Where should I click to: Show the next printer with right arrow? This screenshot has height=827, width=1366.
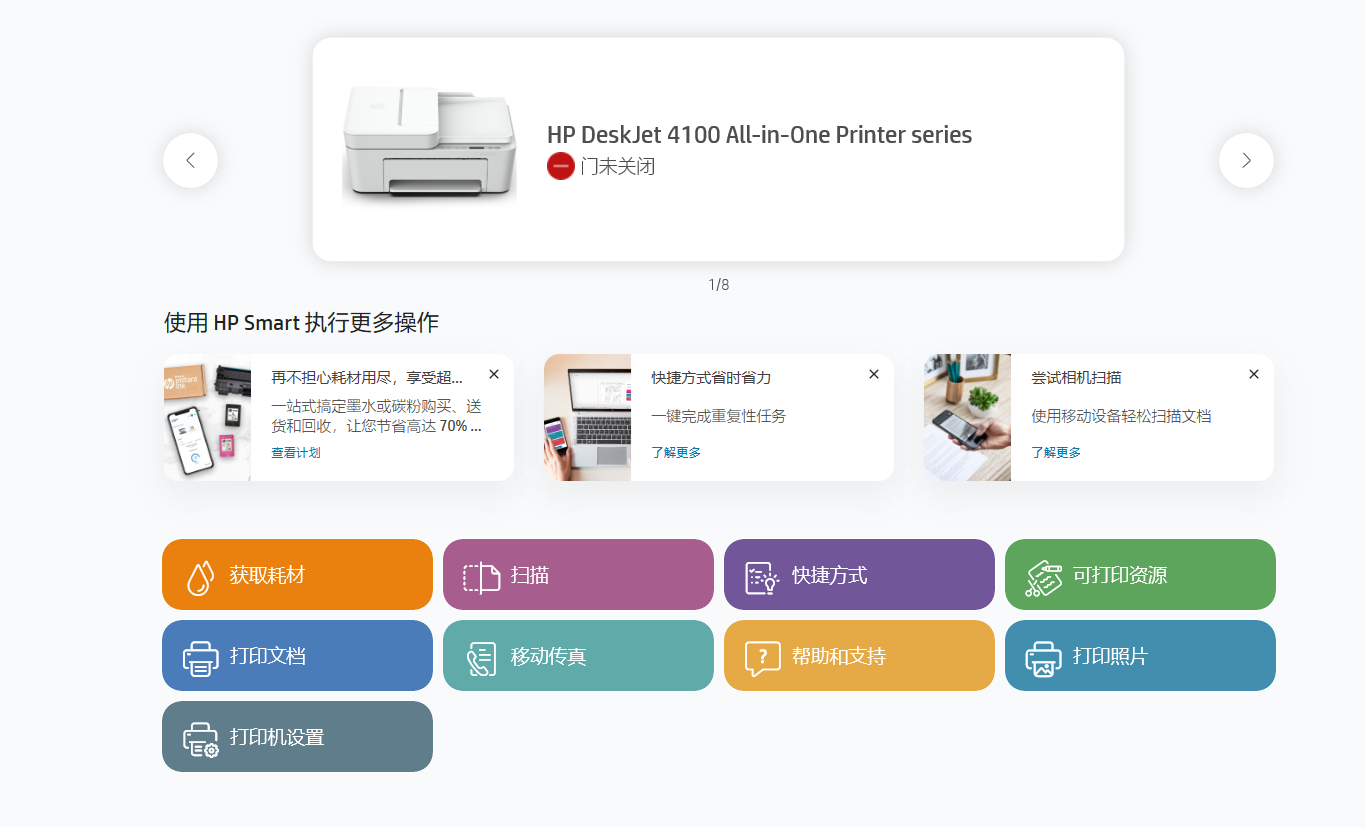(1246, 160)
